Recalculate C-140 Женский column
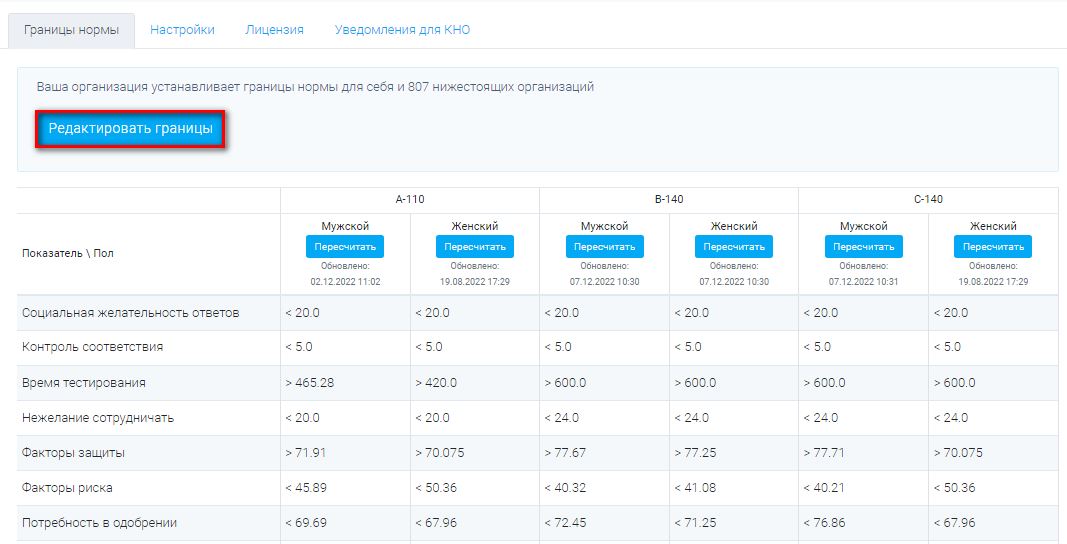Screen dimensions: 1067x544 [993, 246]
